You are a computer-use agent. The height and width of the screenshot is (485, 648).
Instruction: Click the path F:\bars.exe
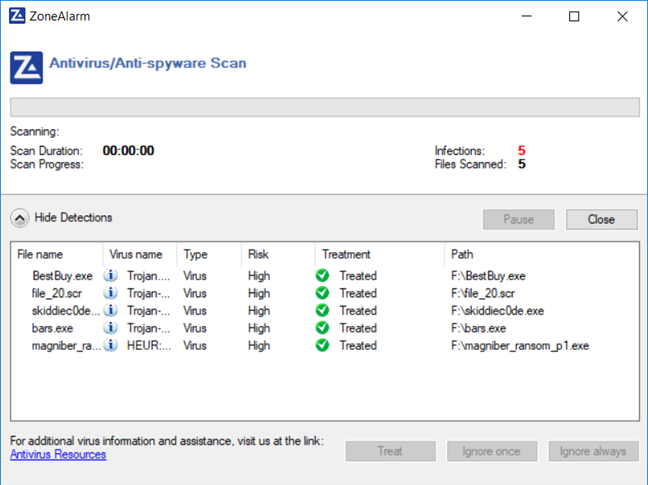(478, 328)
